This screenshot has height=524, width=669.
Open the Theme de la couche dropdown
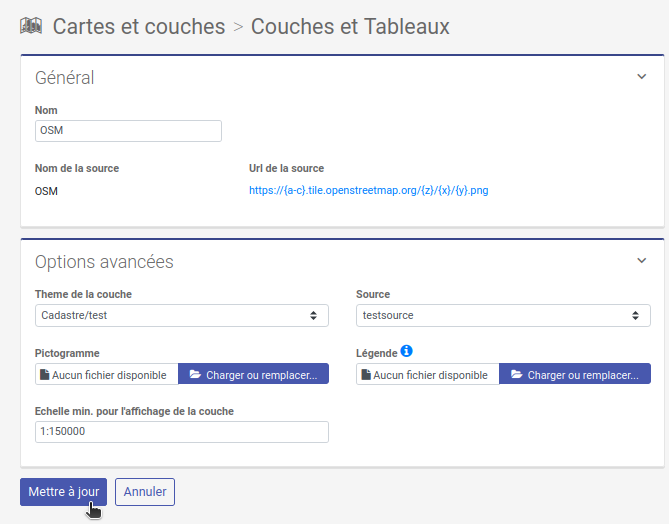coord(181,315)
